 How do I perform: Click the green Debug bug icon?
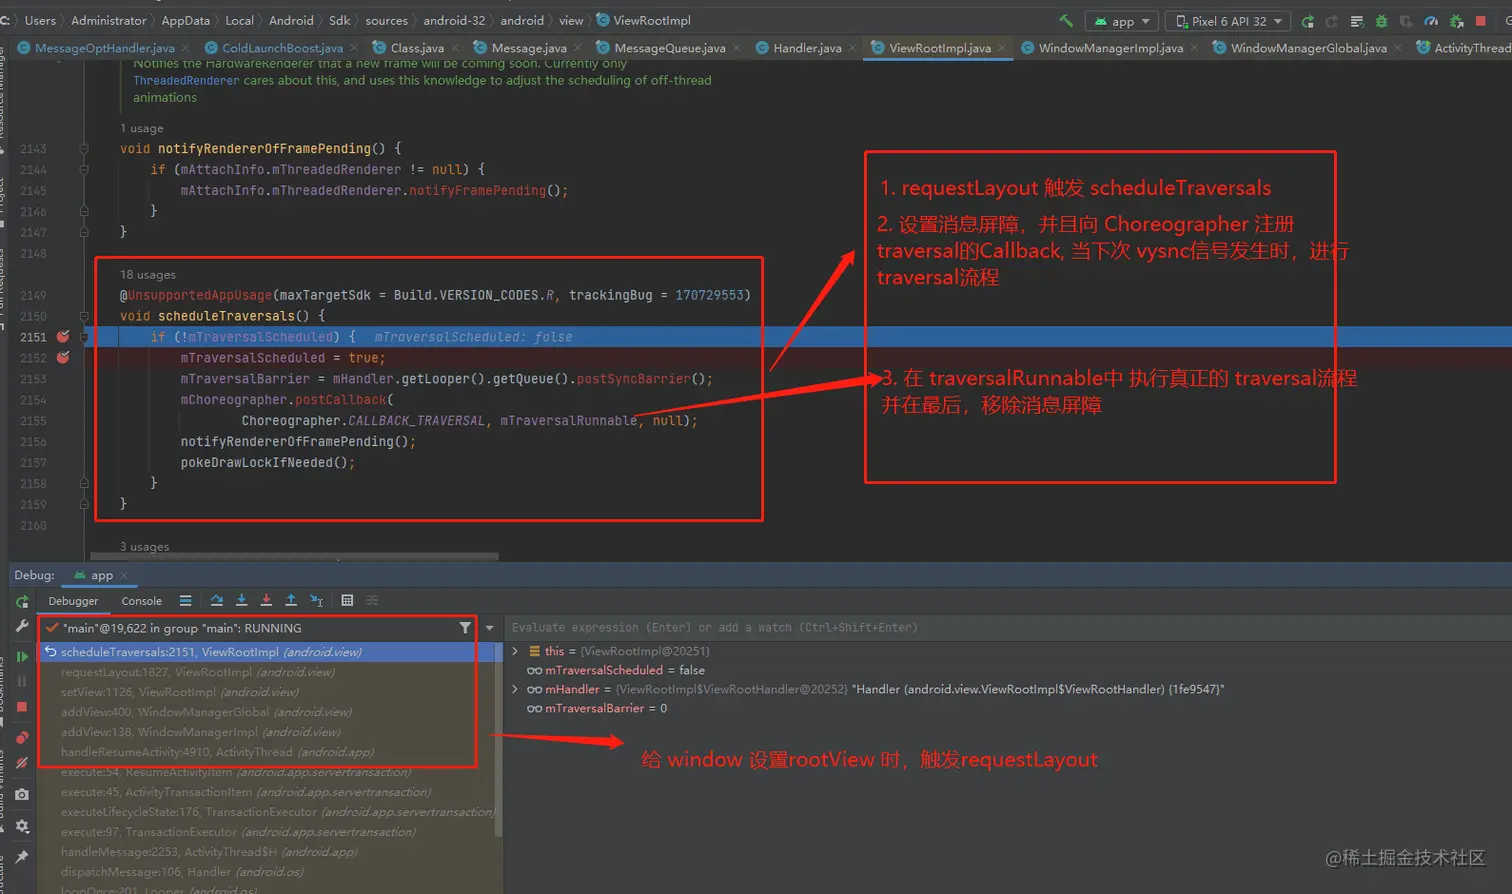click(x=1382, y=21)
